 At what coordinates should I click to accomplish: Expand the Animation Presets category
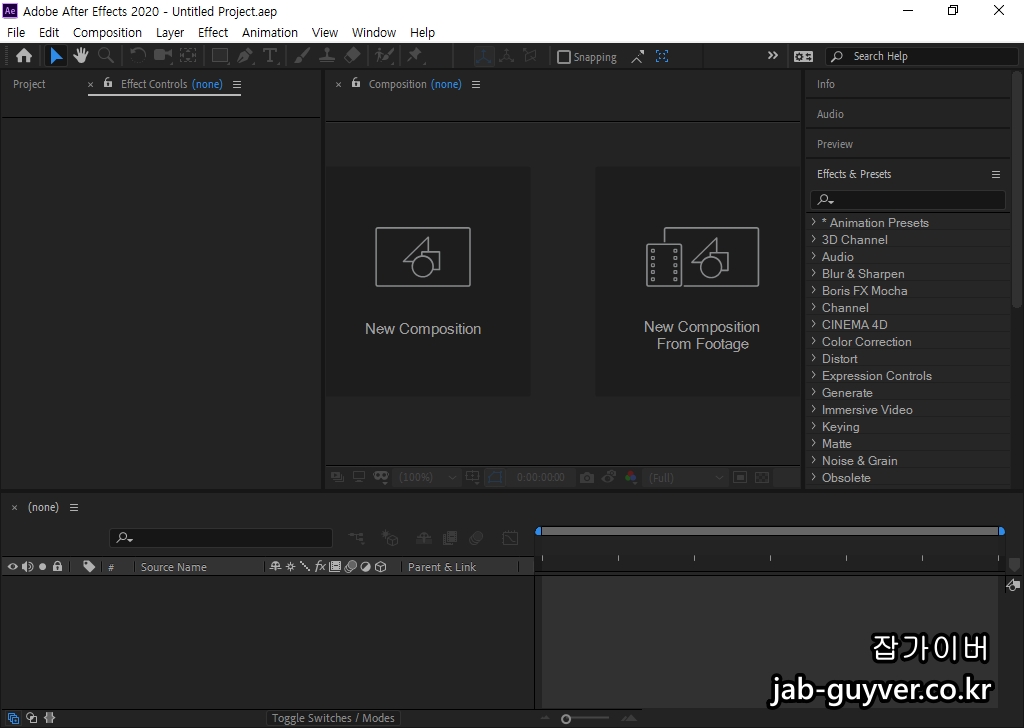[x=814, y=222]
